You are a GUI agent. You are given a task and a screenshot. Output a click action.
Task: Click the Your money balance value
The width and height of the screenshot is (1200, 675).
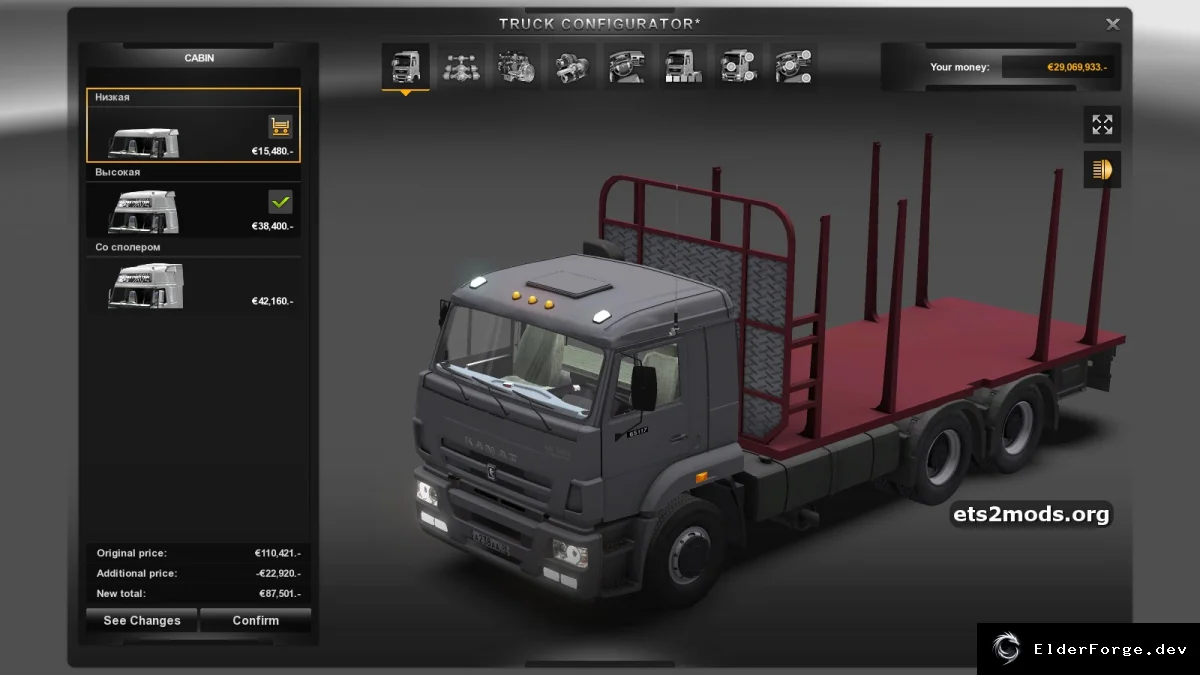pos(1077,68)
